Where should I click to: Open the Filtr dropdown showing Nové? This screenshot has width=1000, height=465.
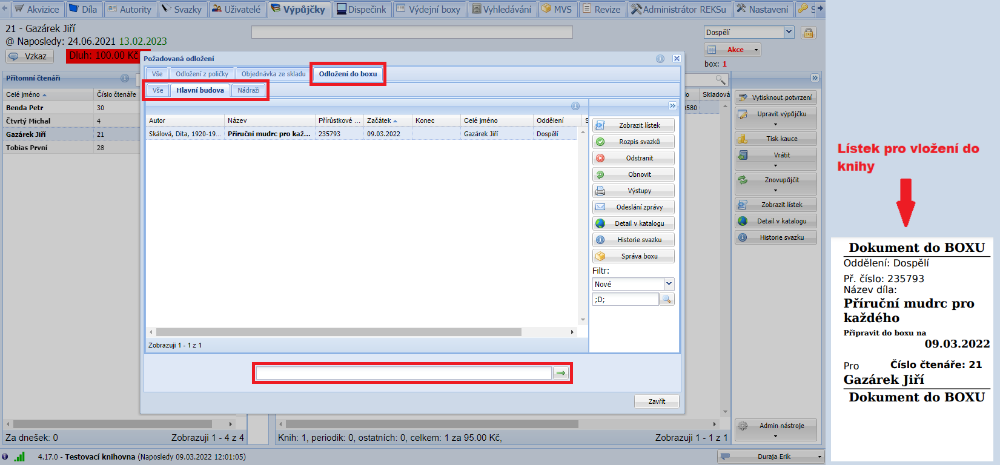(634, 284)
